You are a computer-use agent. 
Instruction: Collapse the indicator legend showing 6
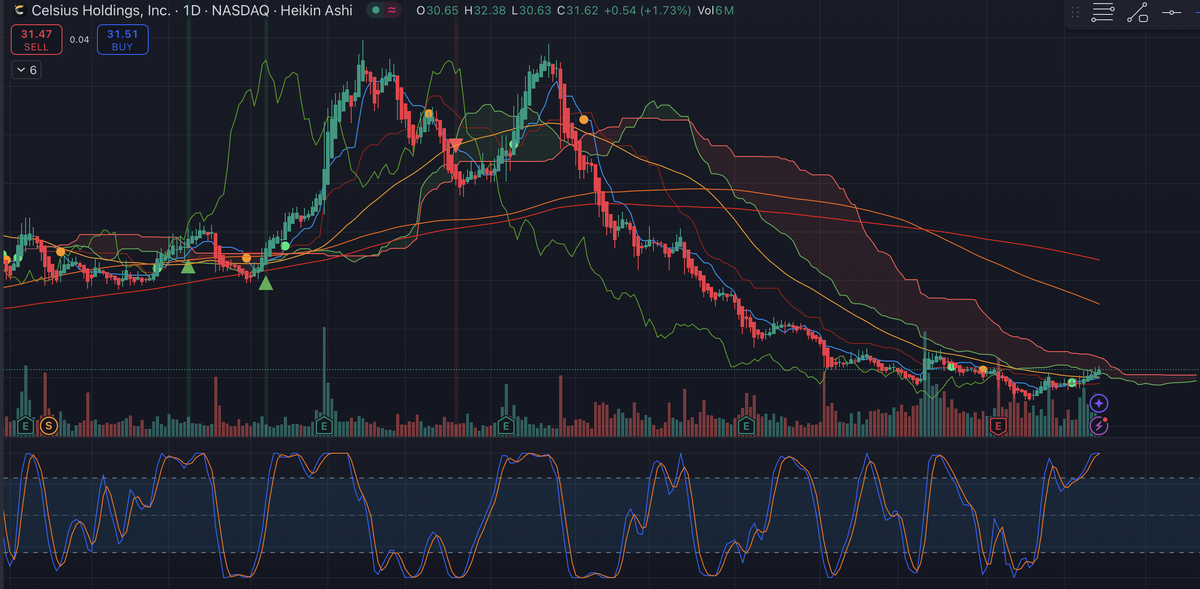click(26, 70)
